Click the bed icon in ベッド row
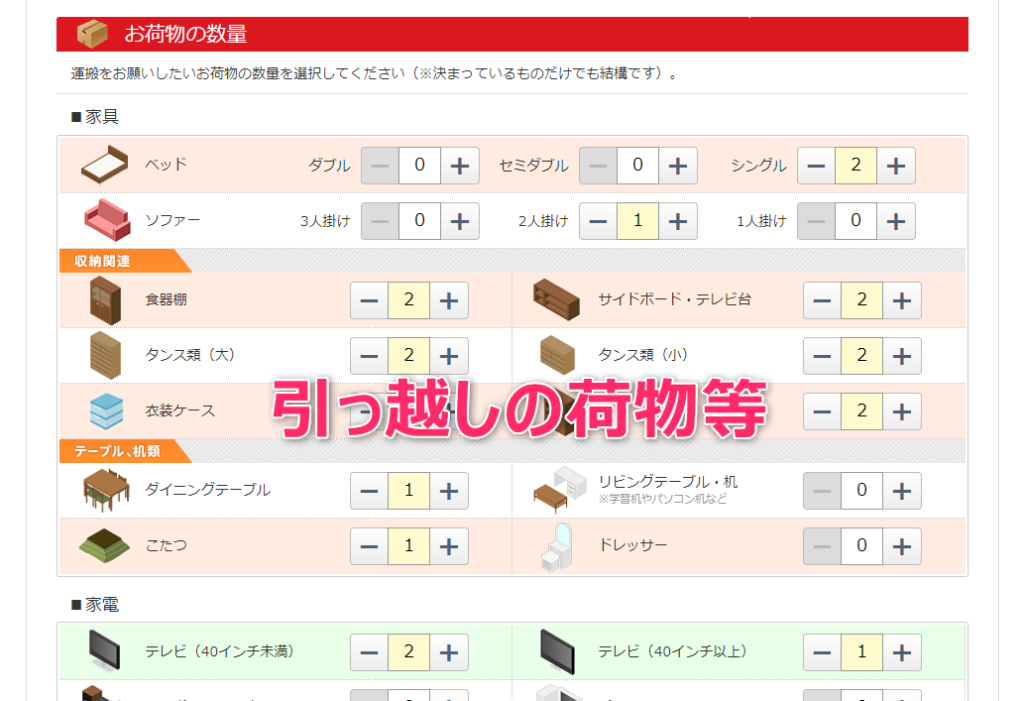Viewport: 1024px width, 701px height. click(104, 165)
